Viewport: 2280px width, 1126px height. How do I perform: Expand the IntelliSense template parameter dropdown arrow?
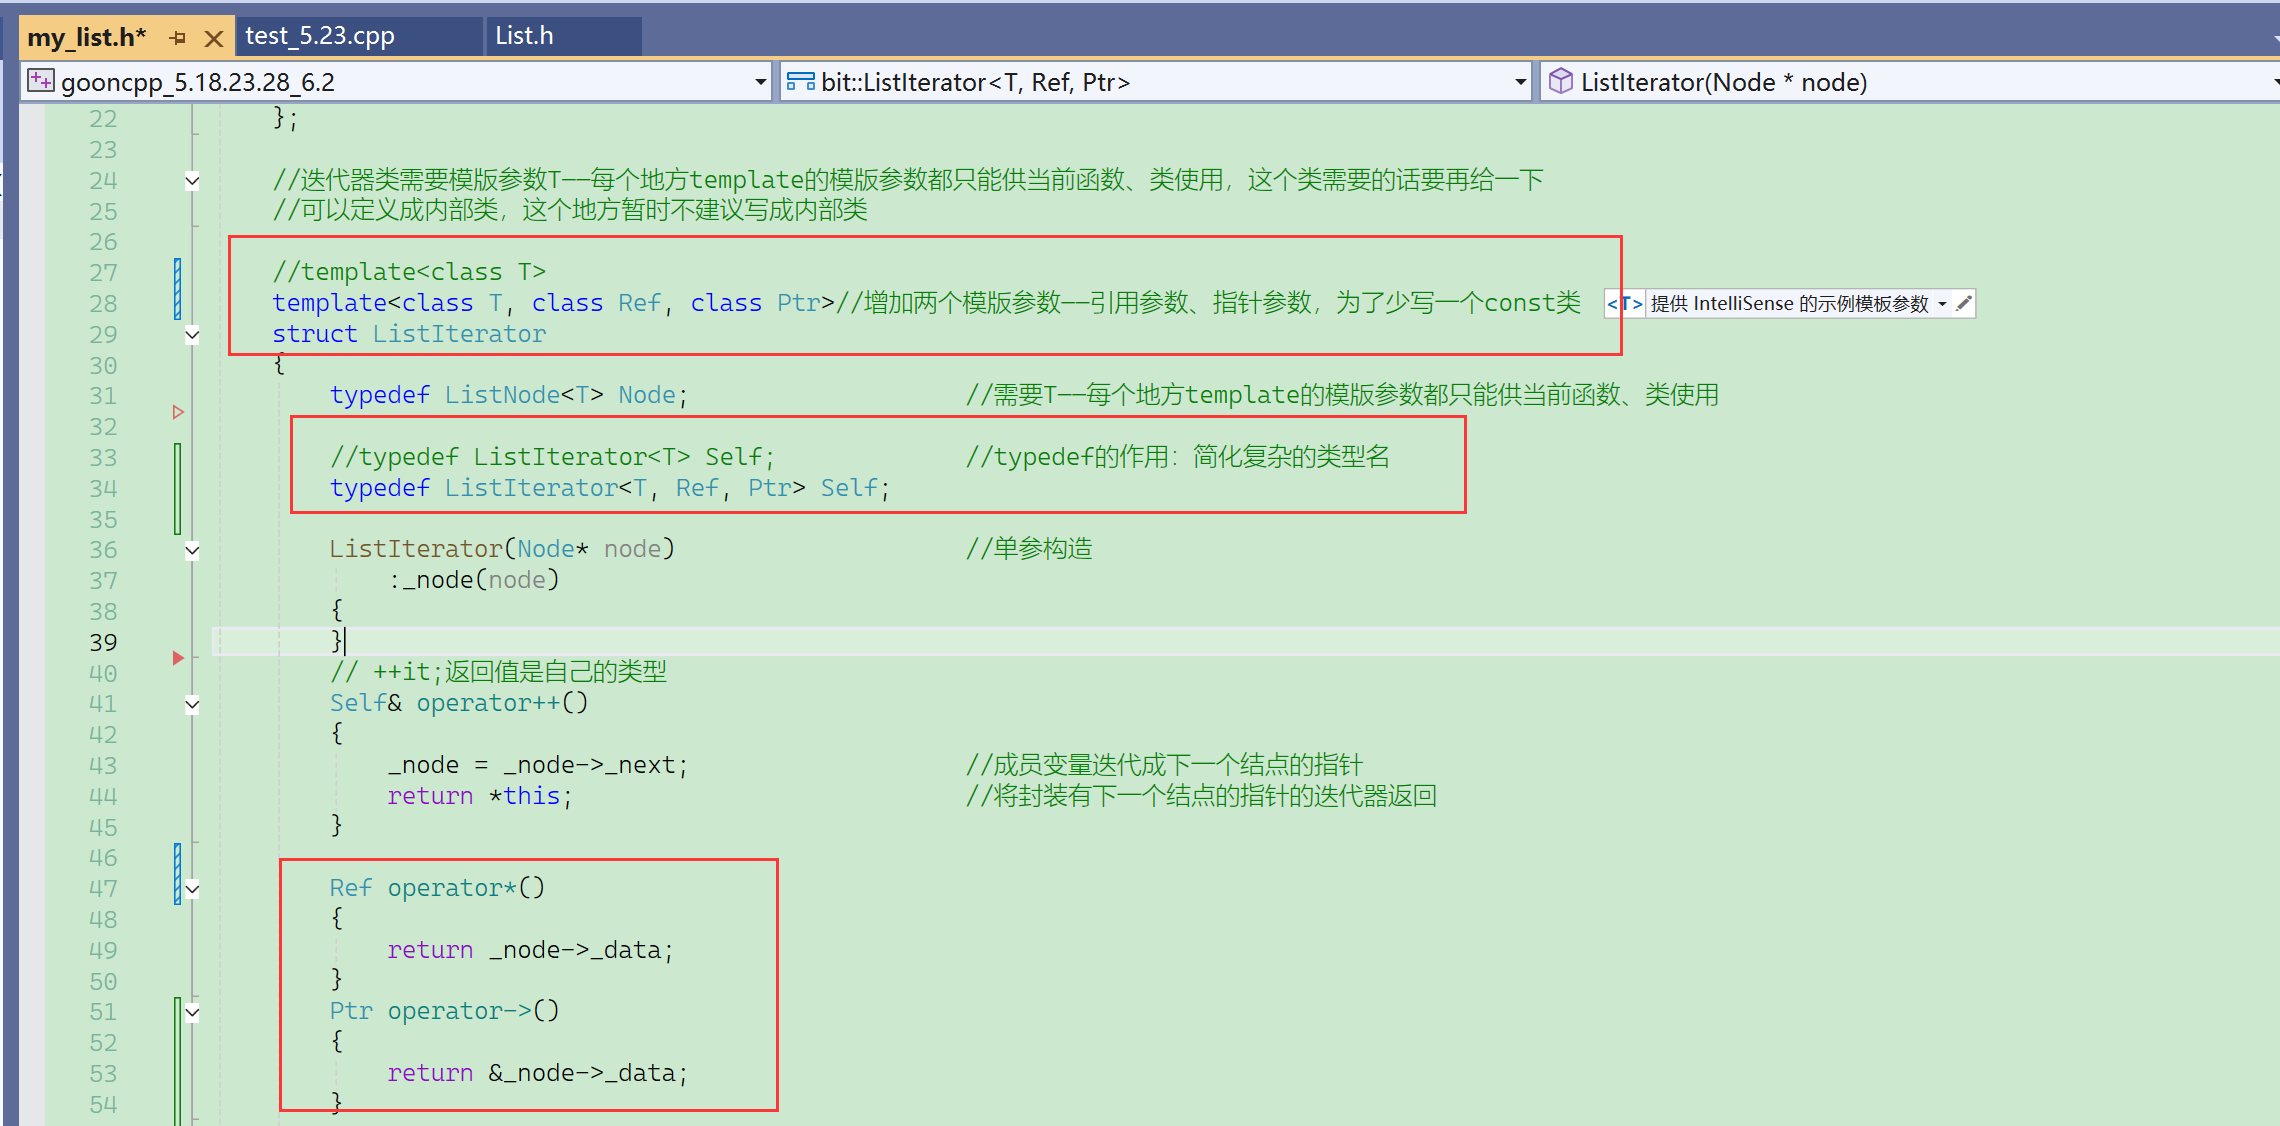point(1942,303)
